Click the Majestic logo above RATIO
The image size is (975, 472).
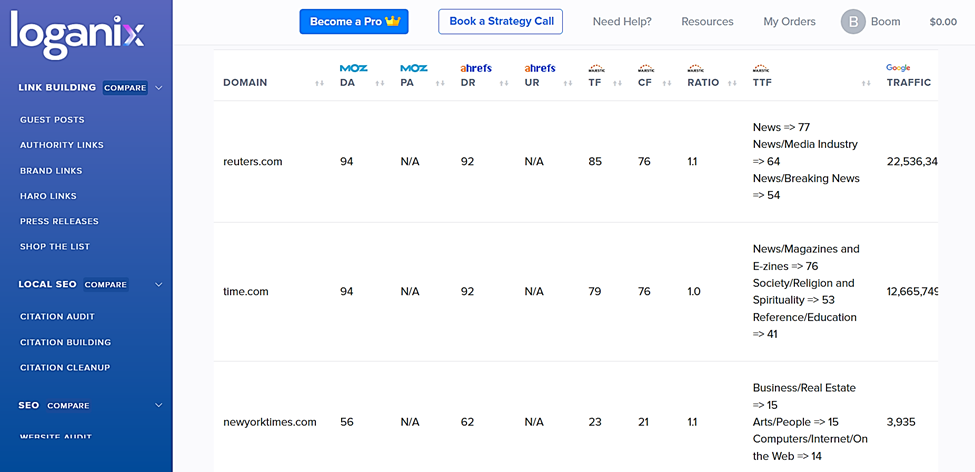pos(696,68)
